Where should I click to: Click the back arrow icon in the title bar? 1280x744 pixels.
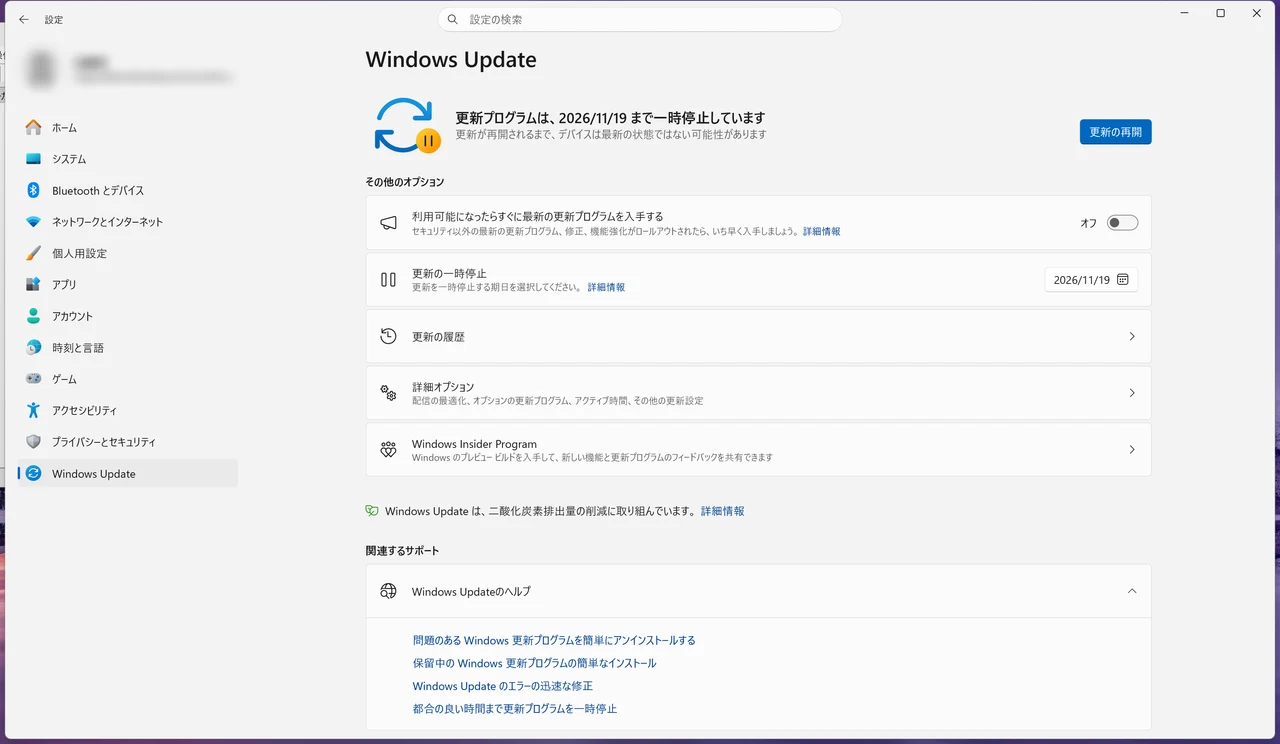(24, 19)
